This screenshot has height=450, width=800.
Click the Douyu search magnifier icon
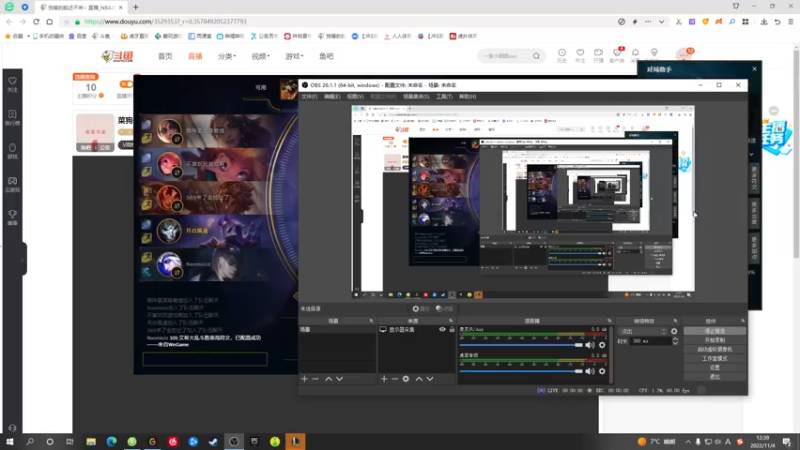pyautogui.click(x=536, y=56)
